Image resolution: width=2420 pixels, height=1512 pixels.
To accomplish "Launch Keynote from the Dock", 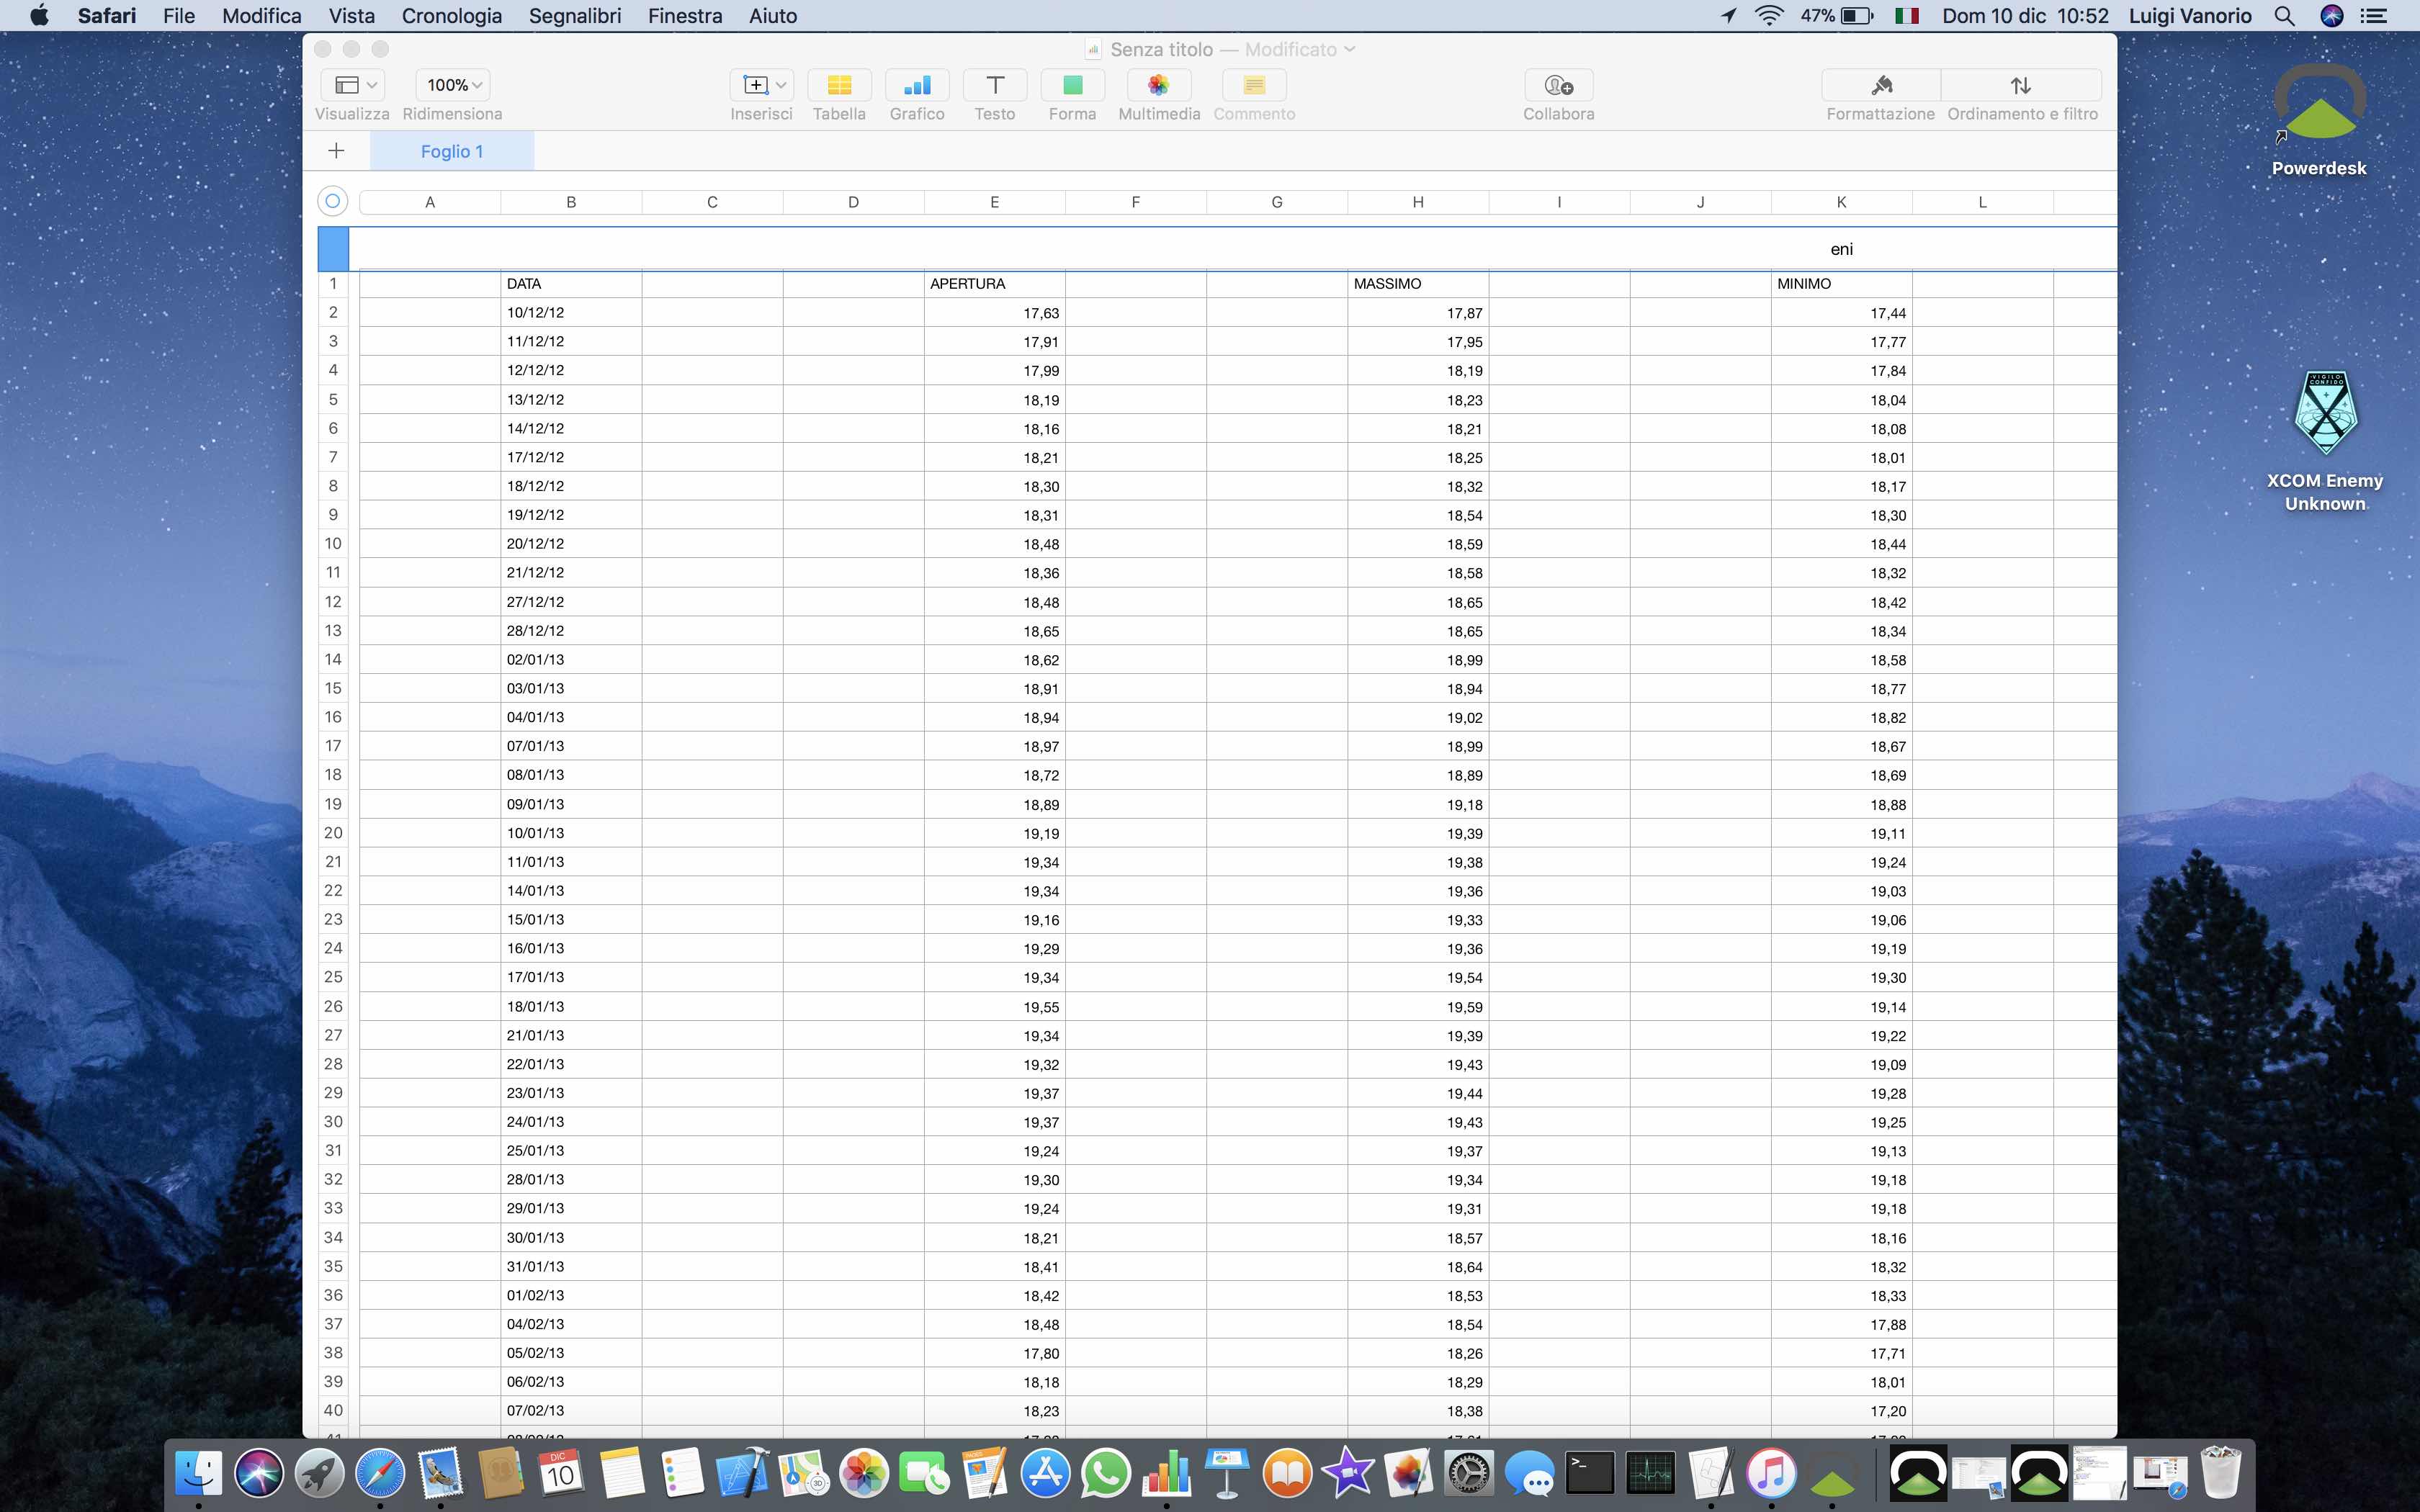I will pyautogui.click(x=1227, y=1472).
